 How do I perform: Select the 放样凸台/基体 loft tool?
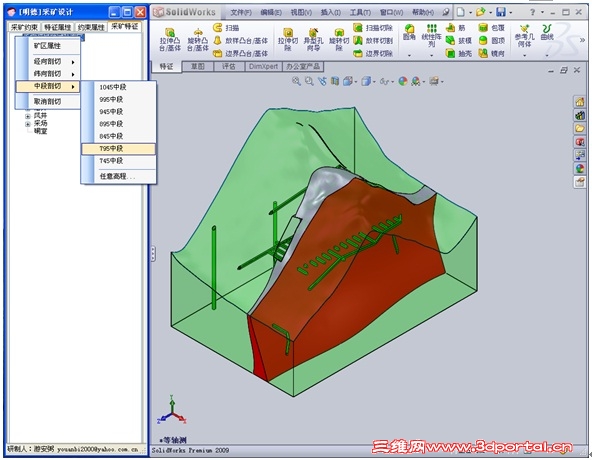pos(240,40)
